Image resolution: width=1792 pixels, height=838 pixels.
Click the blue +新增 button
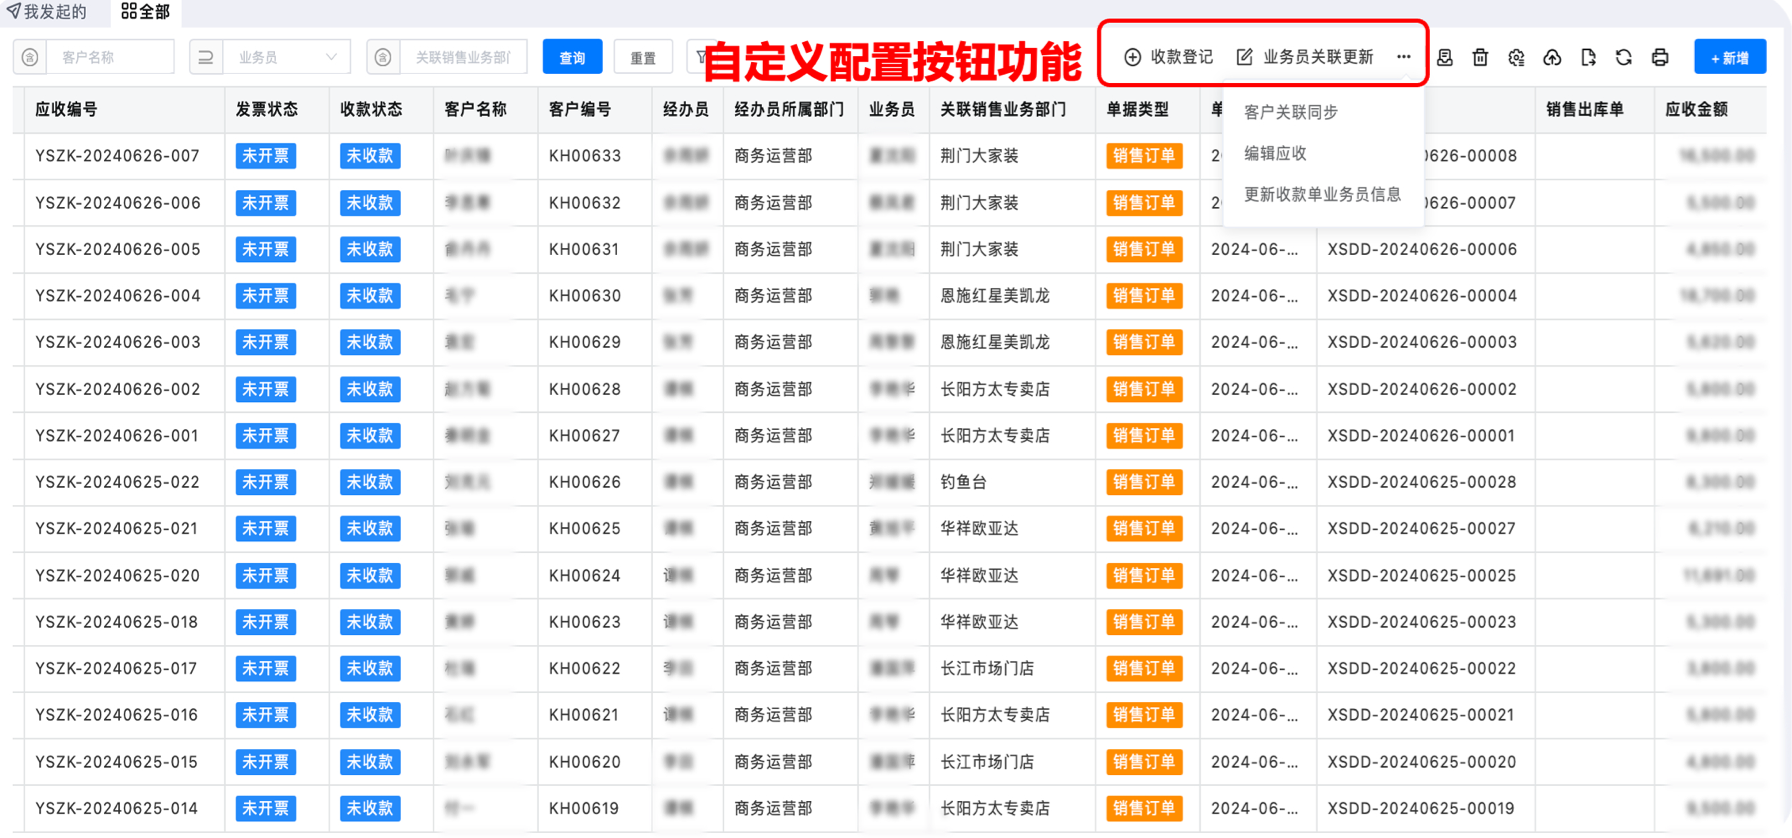1729,58
